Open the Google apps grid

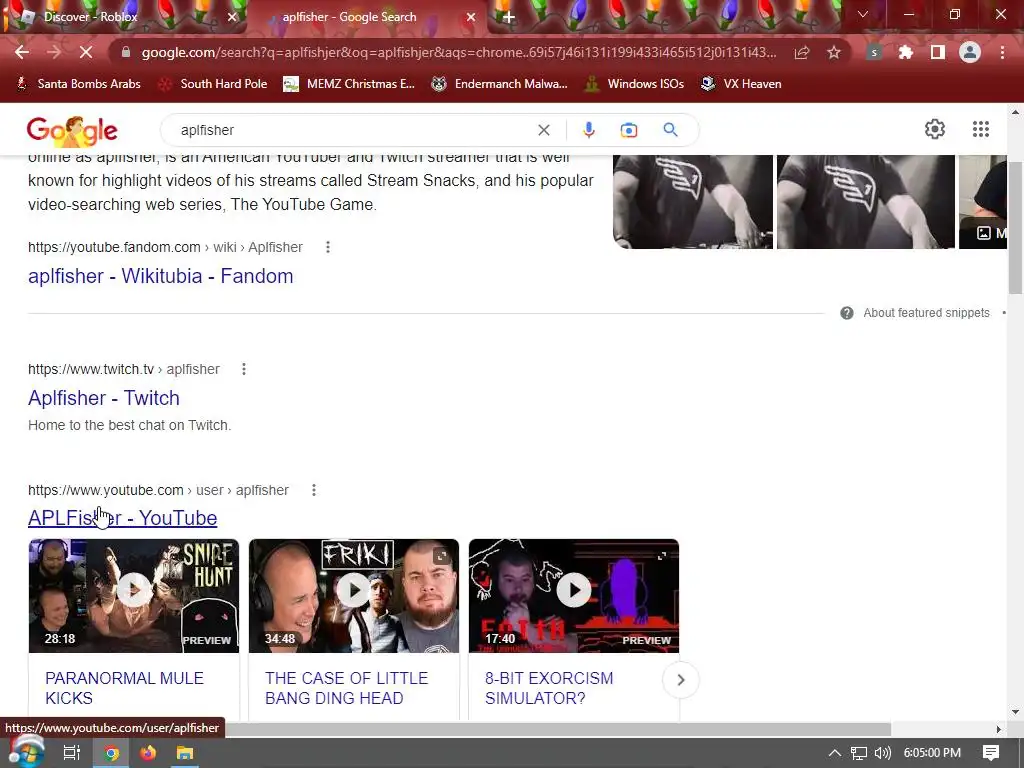pyautogui.click(x=980, y=129)
